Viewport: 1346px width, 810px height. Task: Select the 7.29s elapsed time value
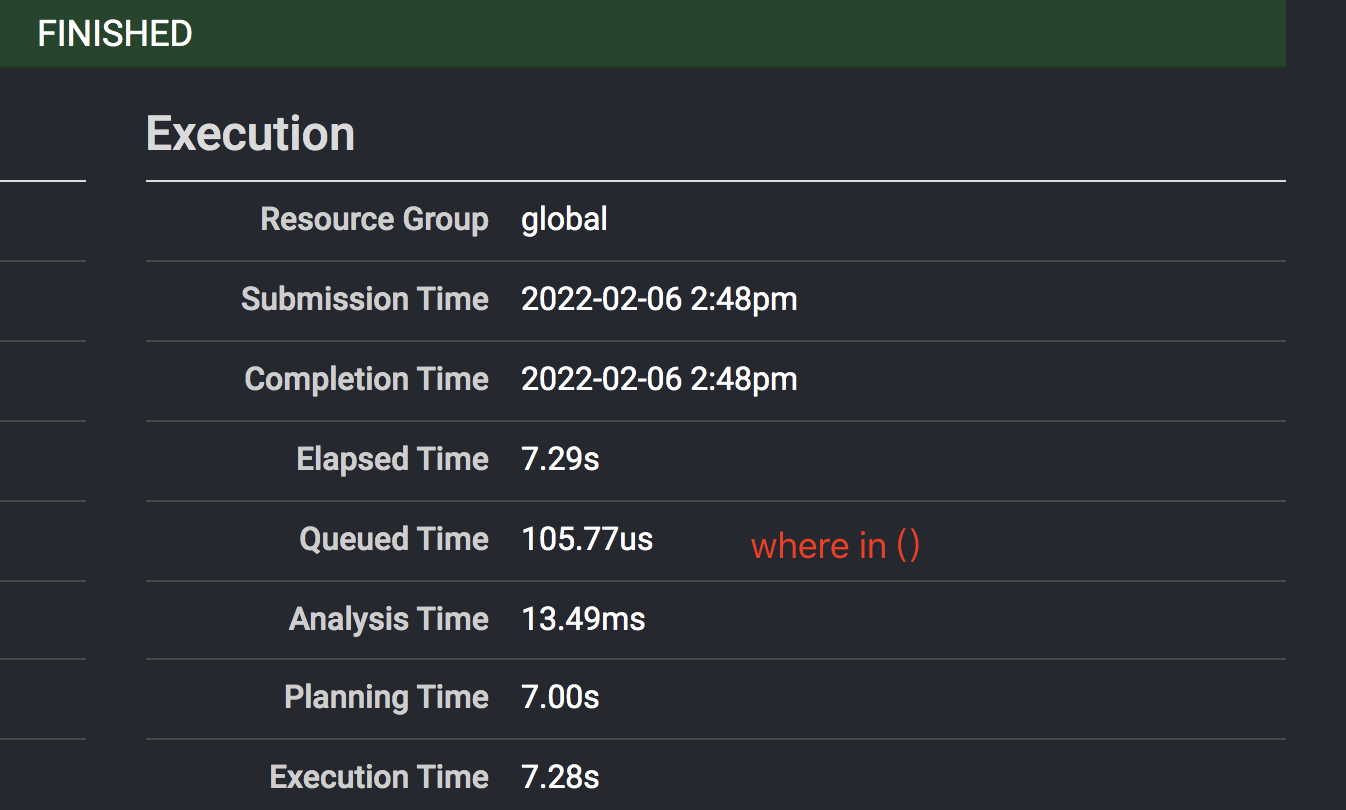tap(560, 459)
